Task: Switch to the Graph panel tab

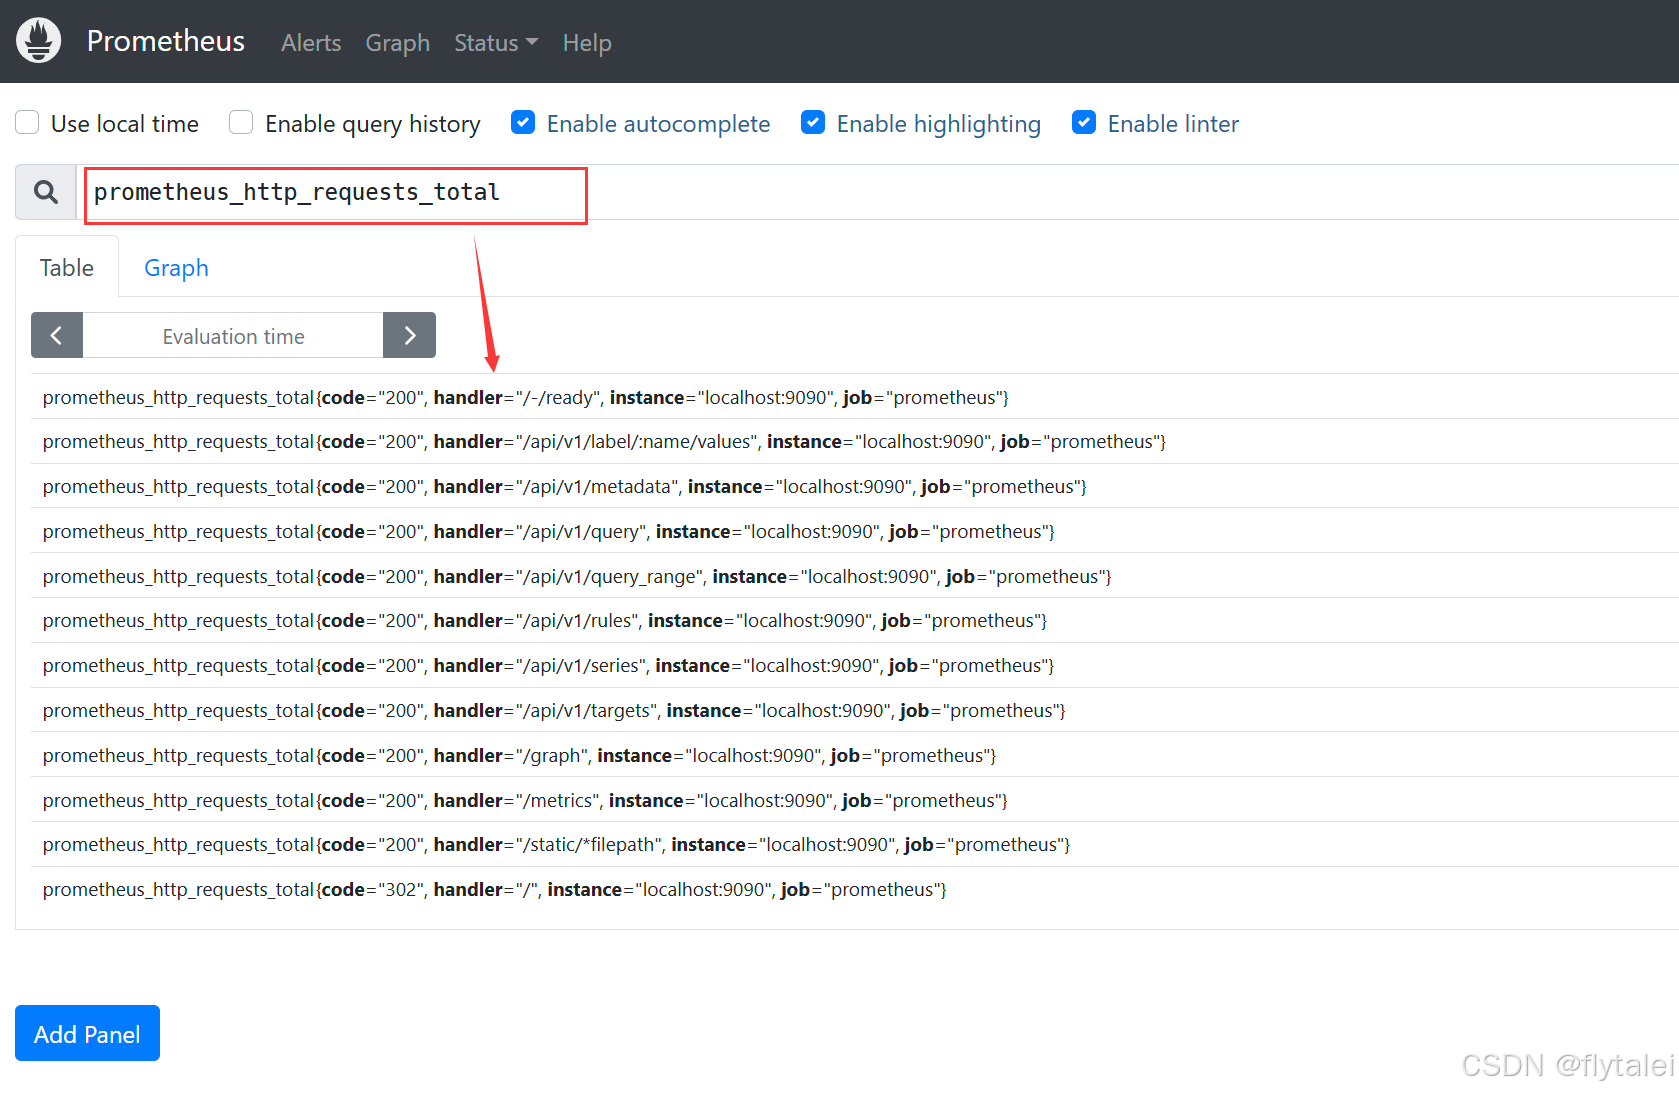Action: click(x=176, y=268)
